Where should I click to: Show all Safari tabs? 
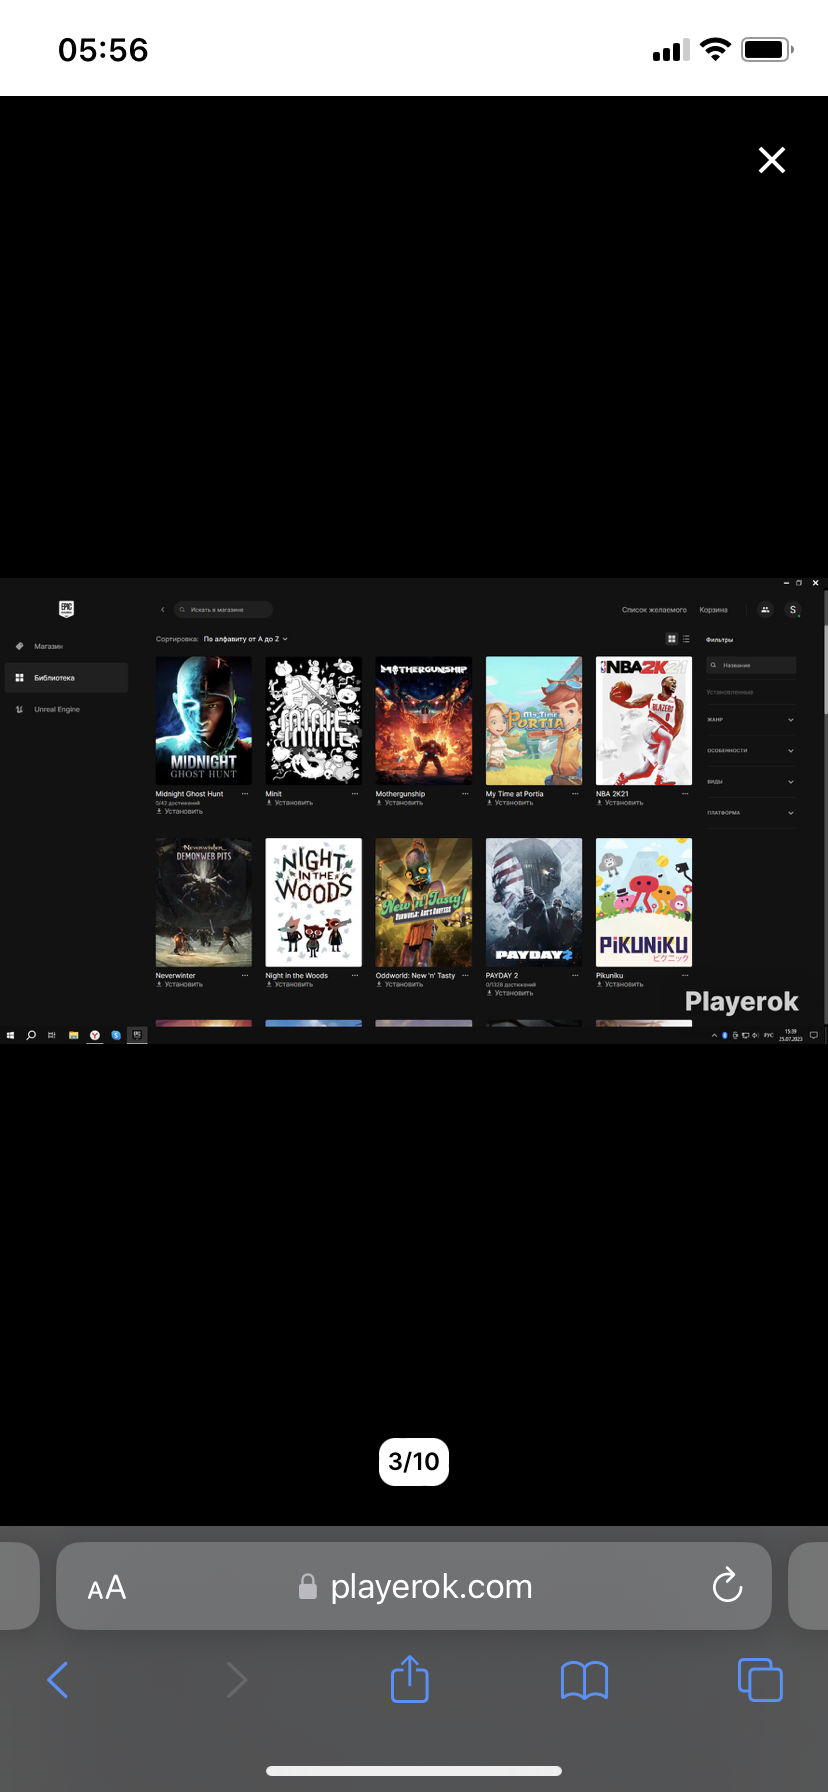point(760,1680)
